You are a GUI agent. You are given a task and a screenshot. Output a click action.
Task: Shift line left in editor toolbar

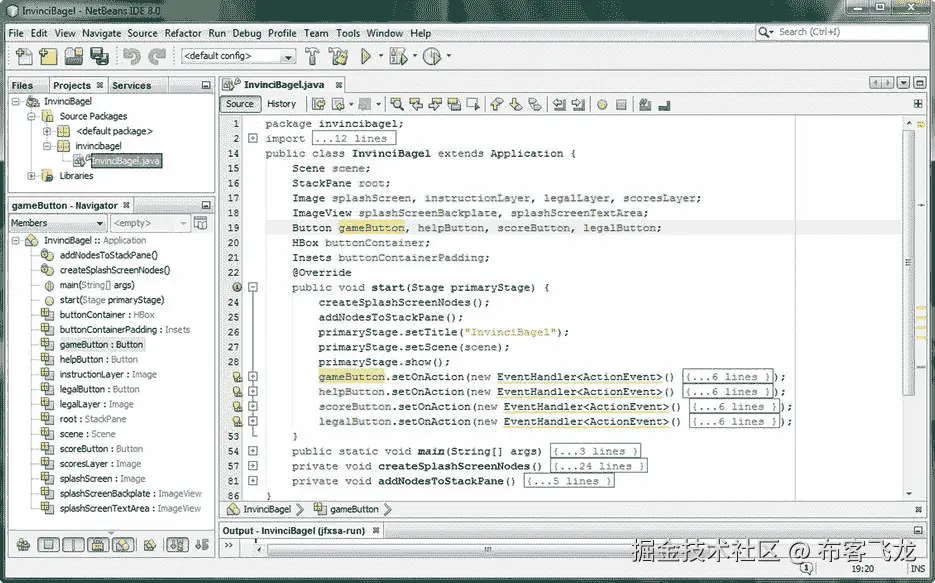[559, 105]
